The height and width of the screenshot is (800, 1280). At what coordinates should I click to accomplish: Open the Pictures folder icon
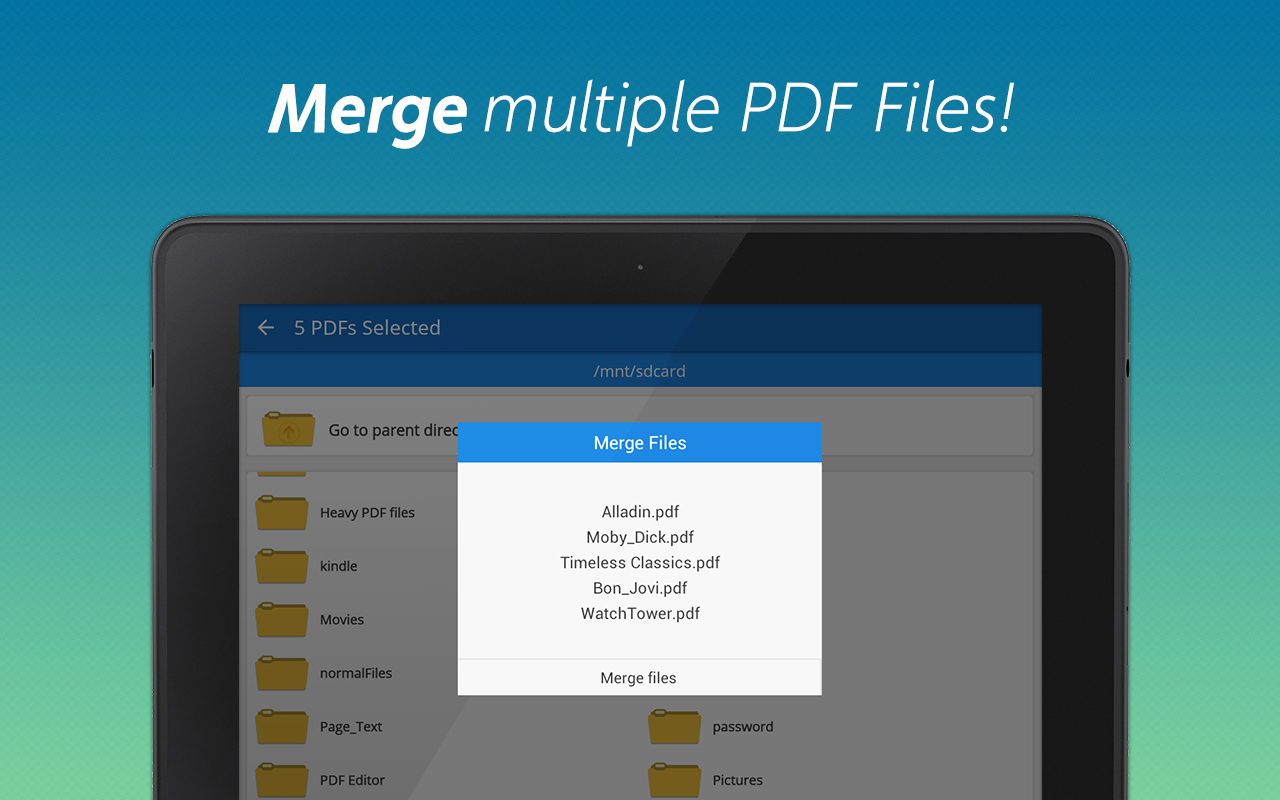[674, 780]
